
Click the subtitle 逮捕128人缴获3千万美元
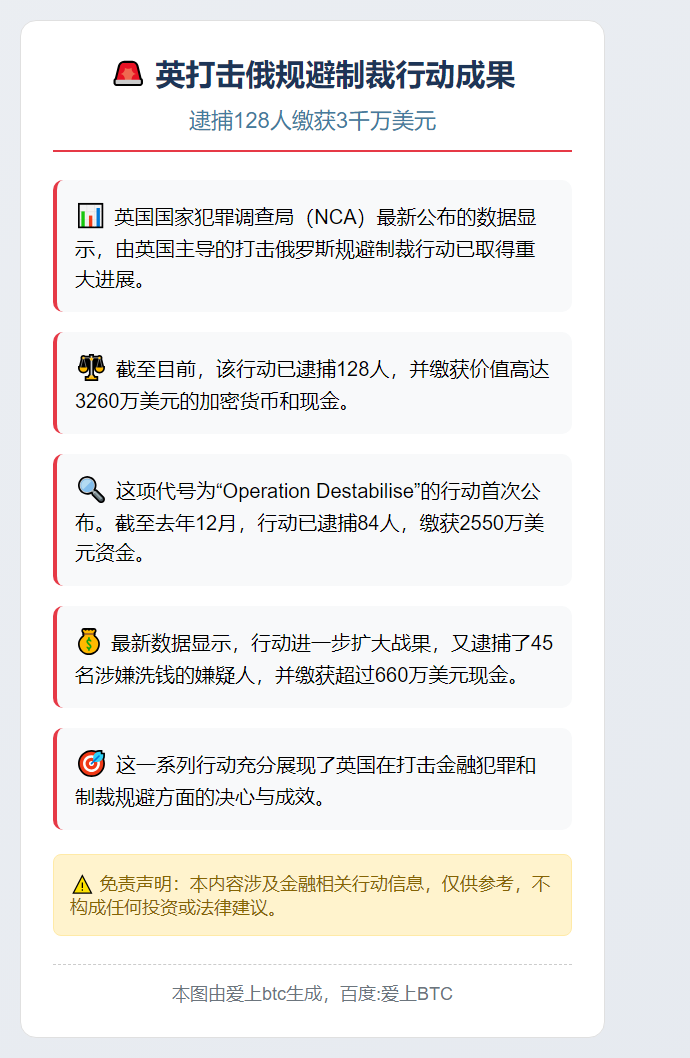[312, 121]
